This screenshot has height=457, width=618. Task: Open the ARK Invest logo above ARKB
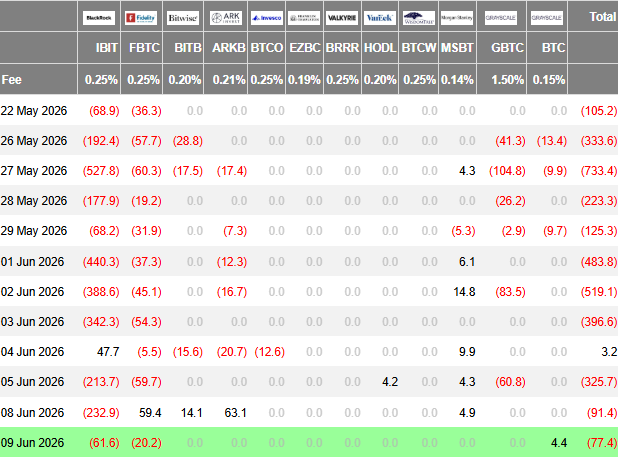[x=226, y=18]
